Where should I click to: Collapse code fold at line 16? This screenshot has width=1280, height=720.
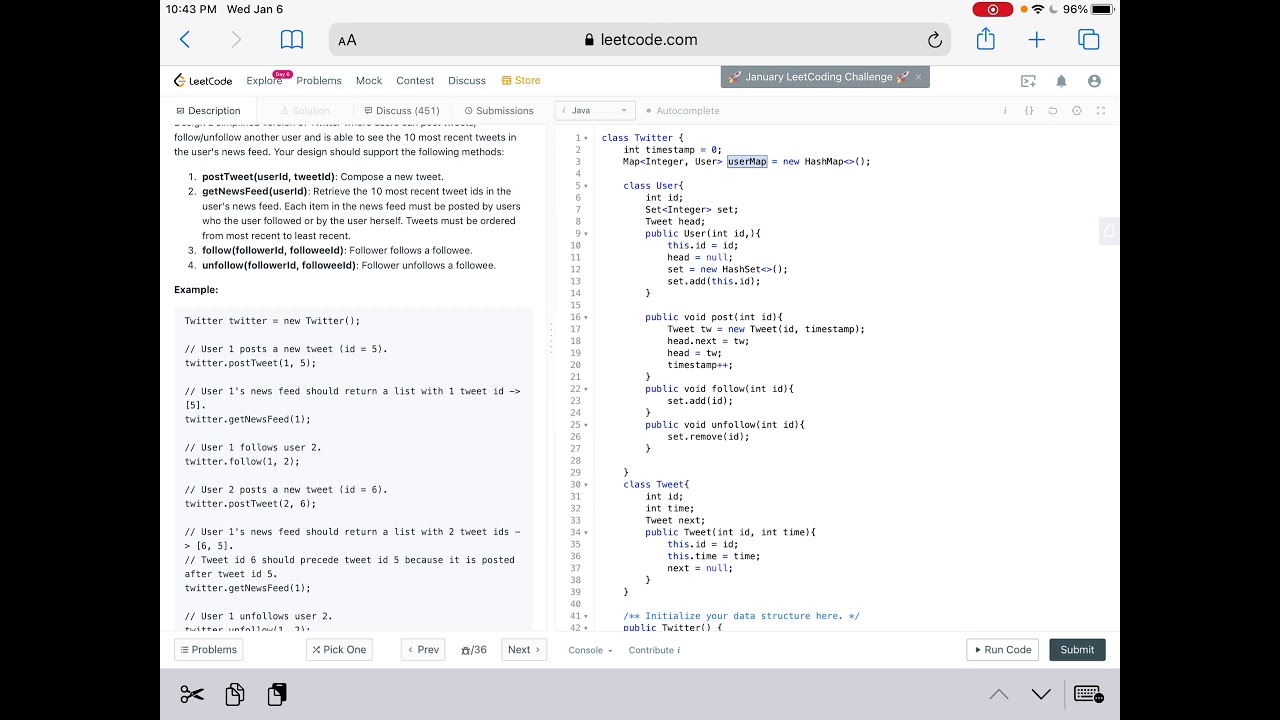pyautogui.click(x=586, y=317)
